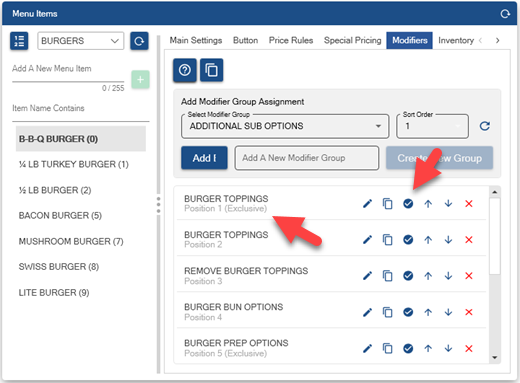Select MUSHROOM BURGER (7) item
This screenshot has width=520, height=383.
(81, 241)
